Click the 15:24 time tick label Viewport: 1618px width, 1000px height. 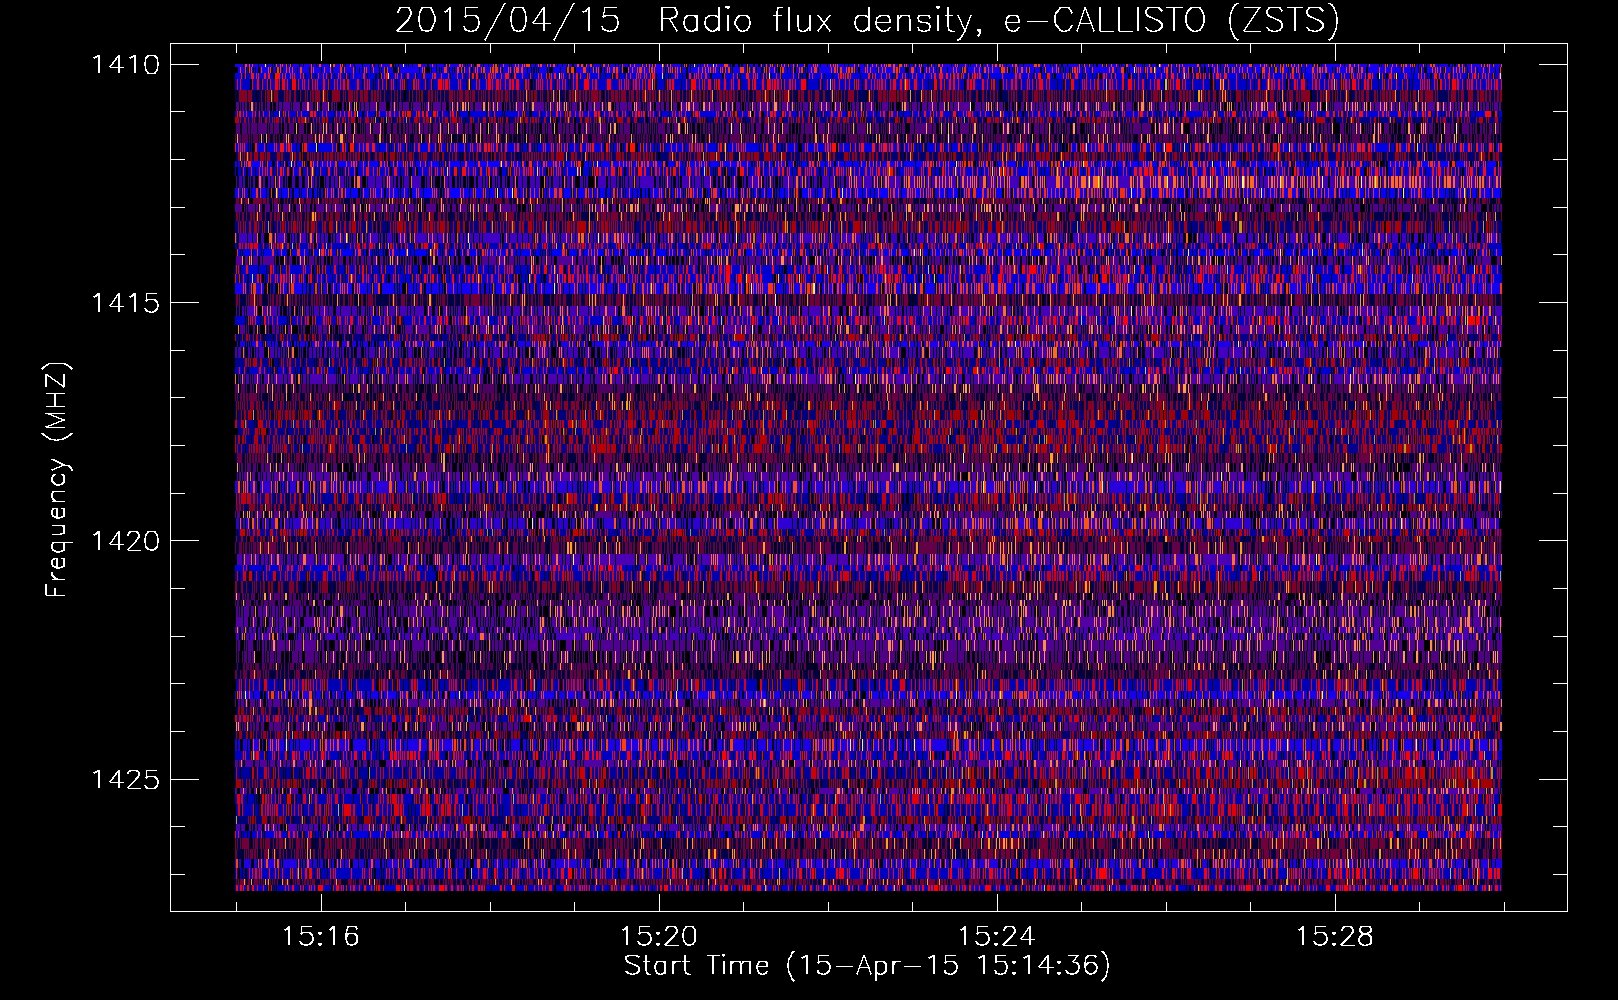click(996, 936)
